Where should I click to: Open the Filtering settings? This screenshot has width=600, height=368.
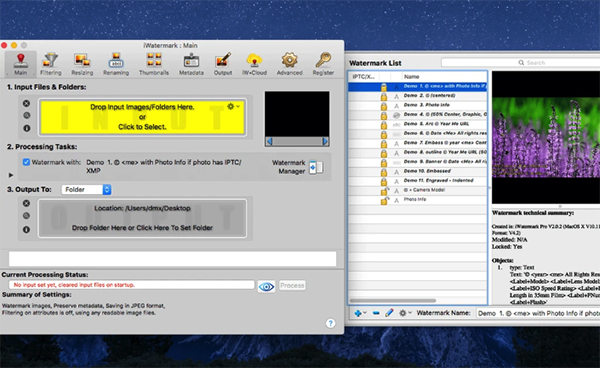[x=51, y=64]
